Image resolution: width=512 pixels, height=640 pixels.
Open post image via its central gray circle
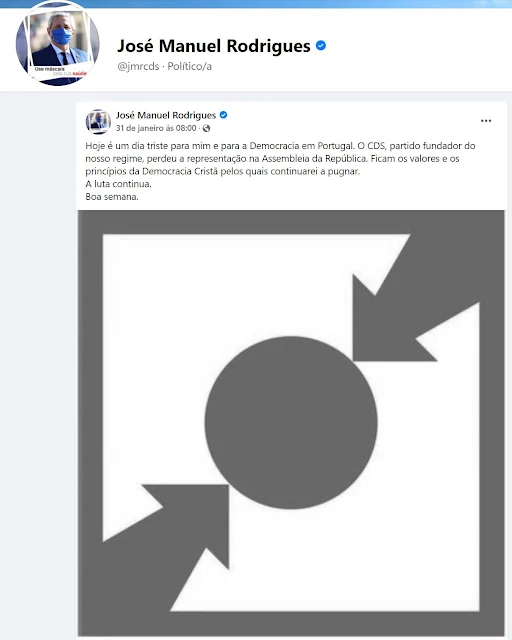(x=291, y=422)
